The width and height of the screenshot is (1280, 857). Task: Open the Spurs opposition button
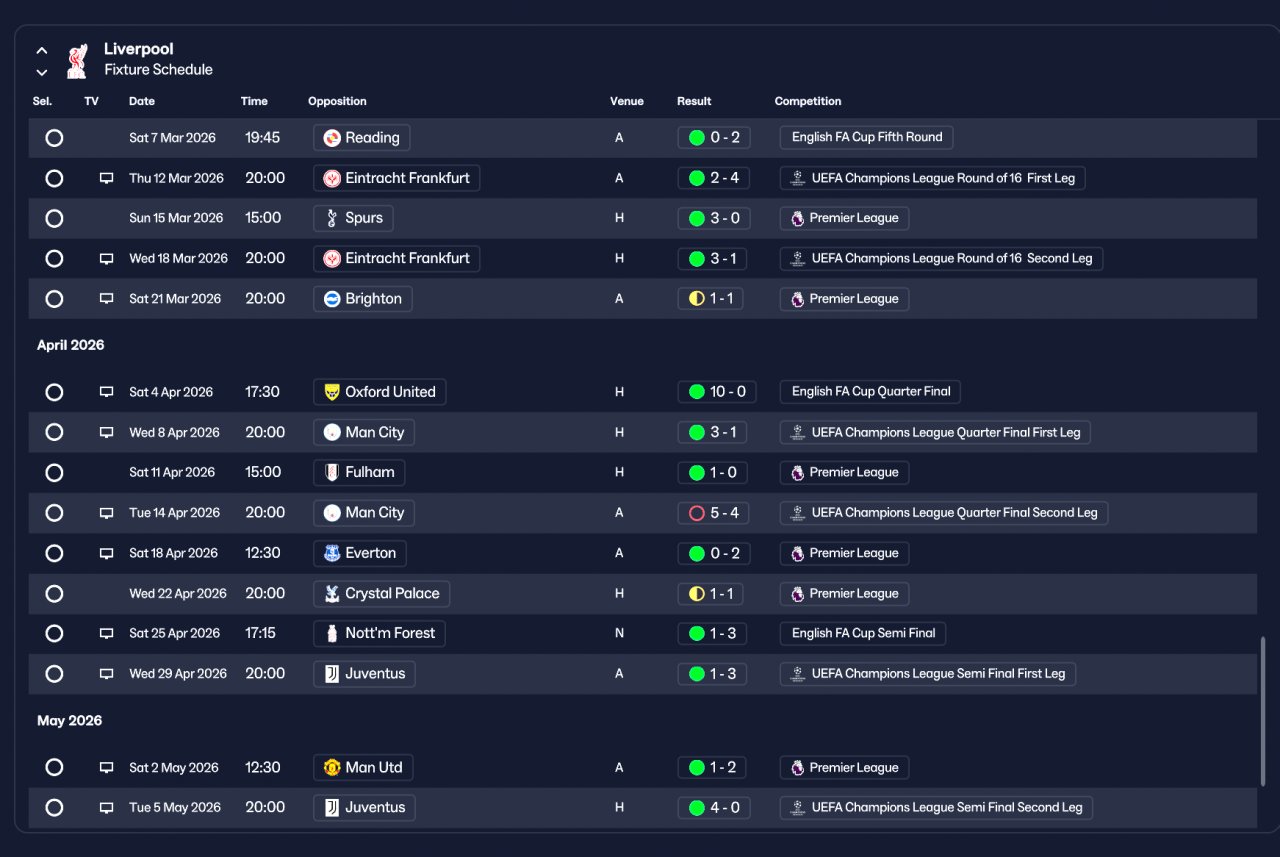tap(353, 218)
